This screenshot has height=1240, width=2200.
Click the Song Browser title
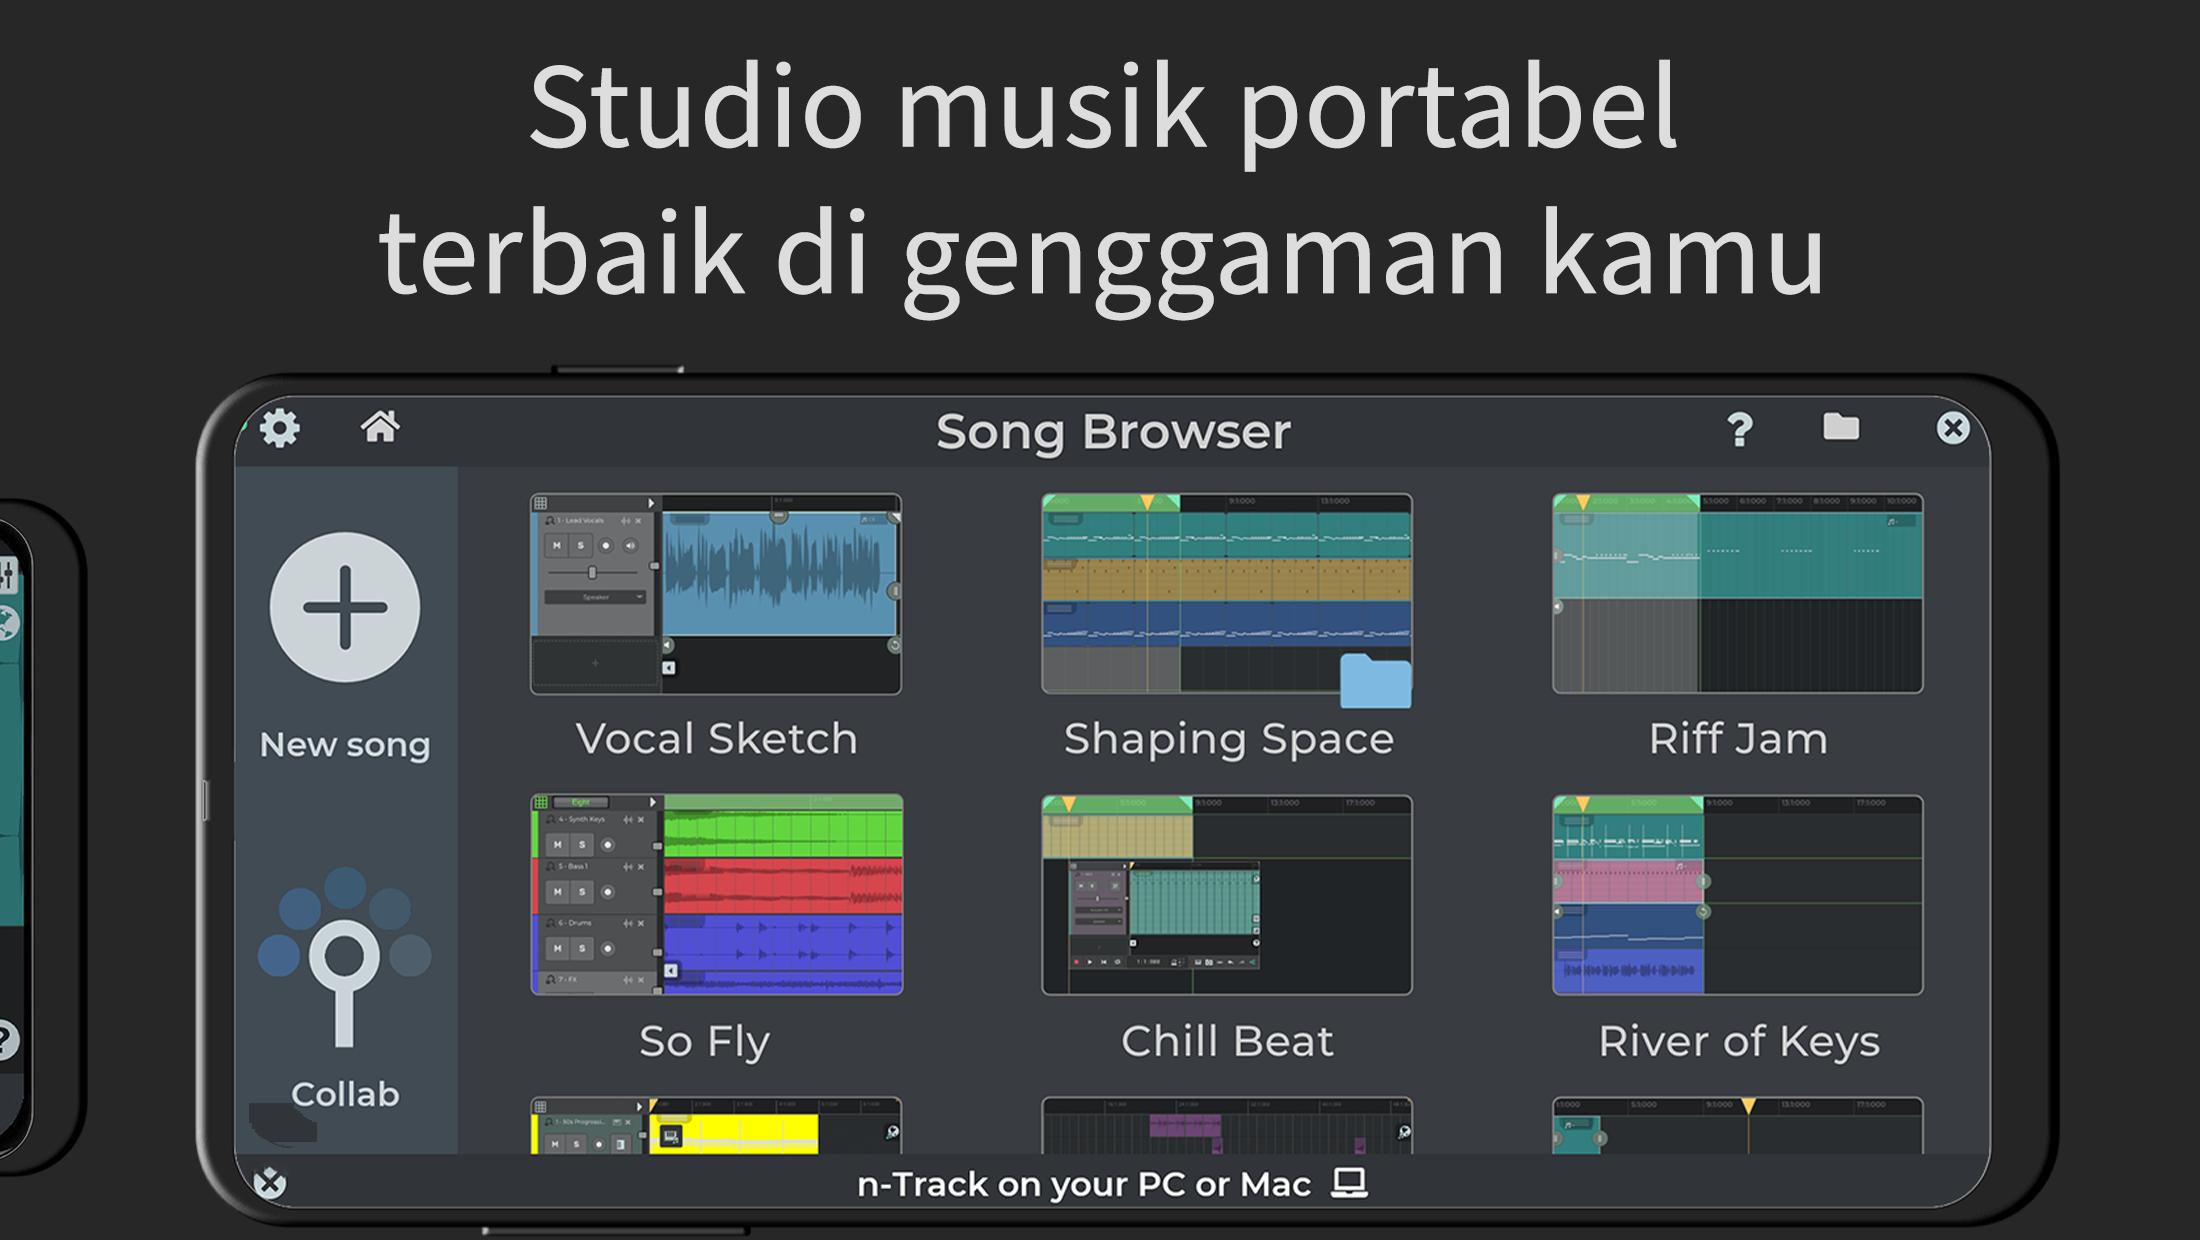coord(1113,432)
